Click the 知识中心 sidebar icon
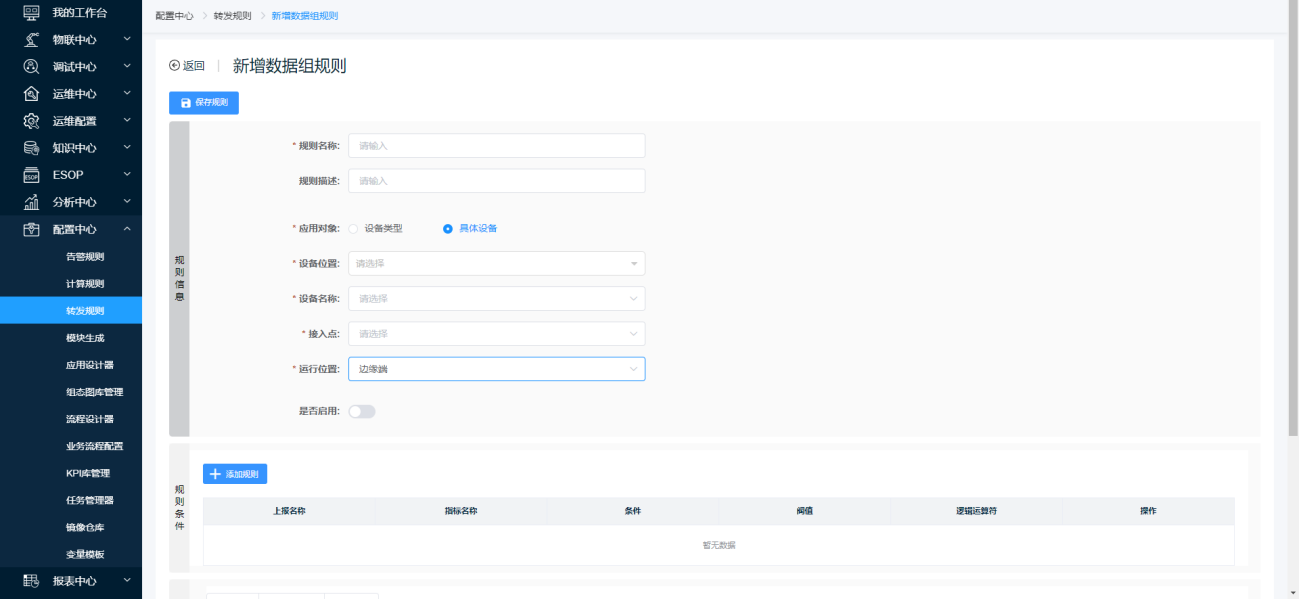The width and height of the screenshot is (1299, 599). [31, 148]
